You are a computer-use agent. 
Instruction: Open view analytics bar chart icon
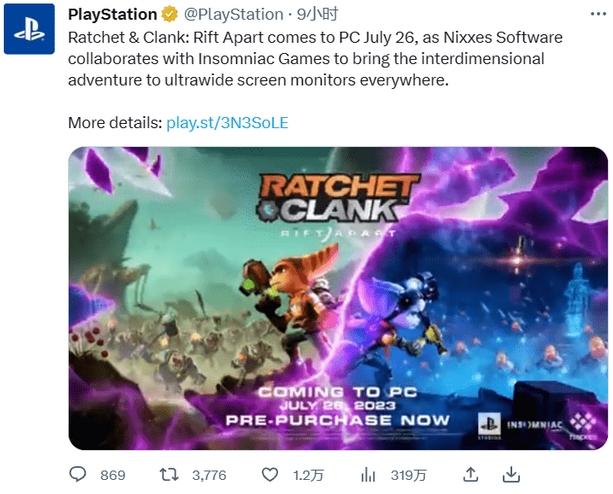368,473
